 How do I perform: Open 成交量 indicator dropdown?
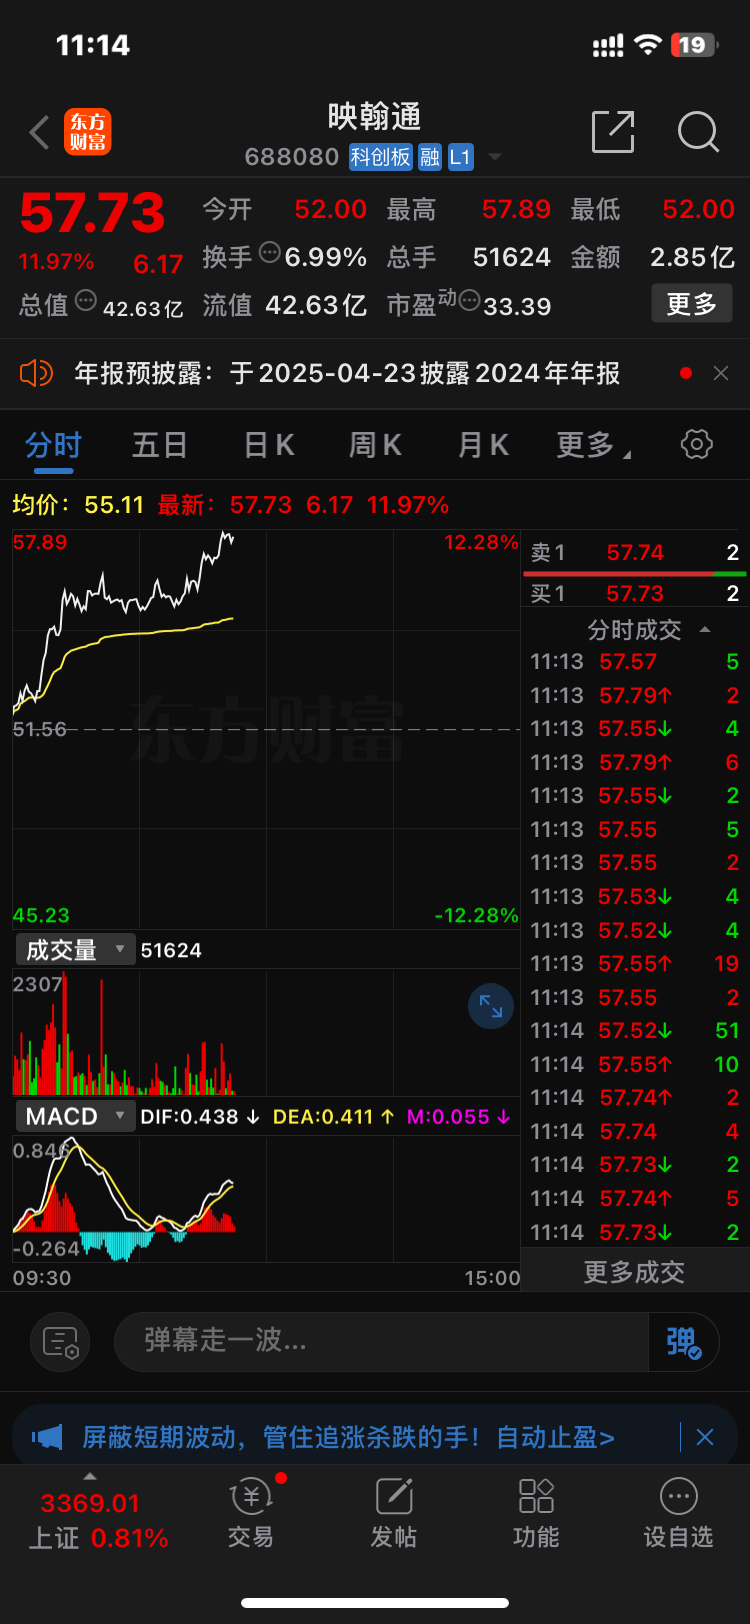coord(74,950)
